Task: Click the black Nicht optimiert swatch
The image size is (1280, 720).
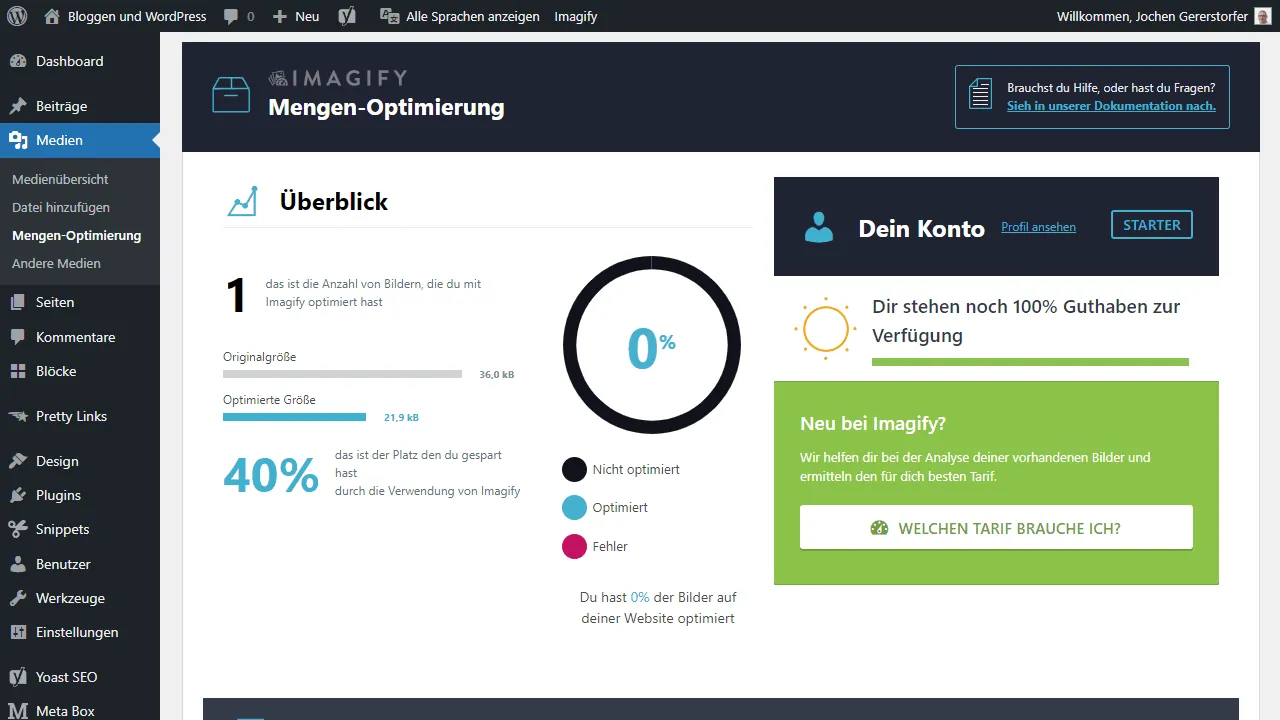Action: click(574, 469)
